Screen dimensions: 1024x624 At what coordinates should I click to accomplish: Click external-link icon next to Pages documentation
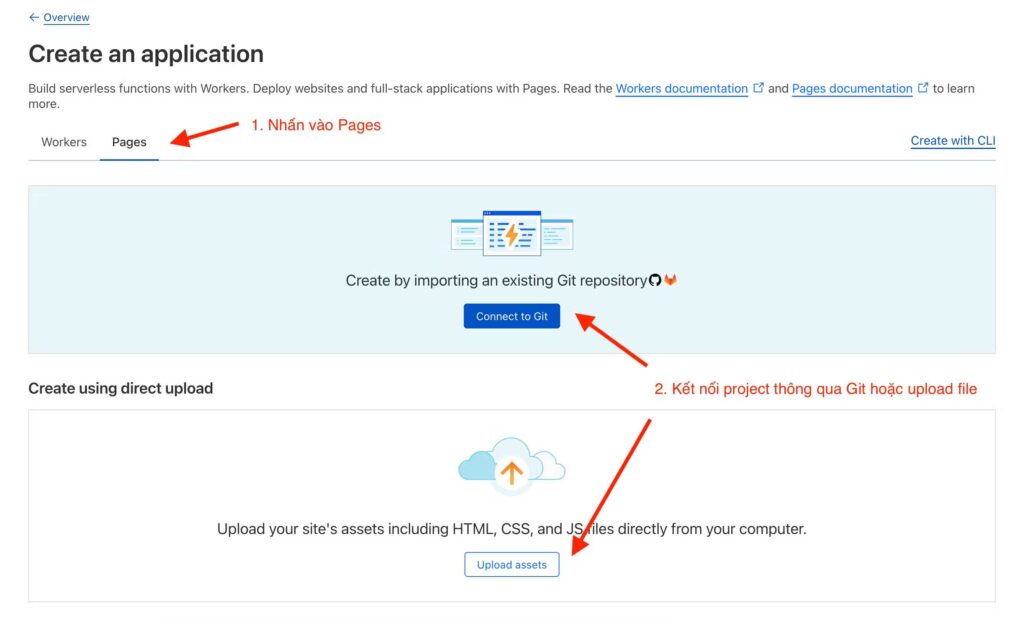[x=922, y=88]
